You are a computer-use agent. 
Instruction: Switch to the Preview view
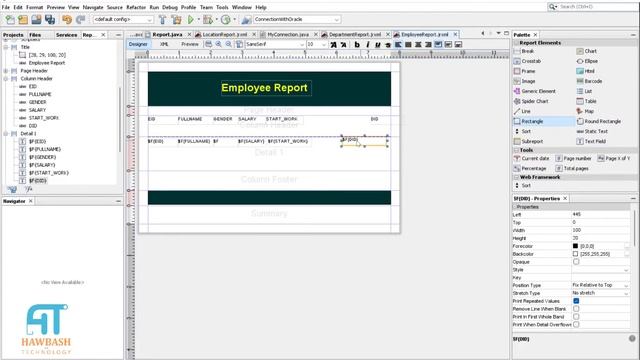190,44
